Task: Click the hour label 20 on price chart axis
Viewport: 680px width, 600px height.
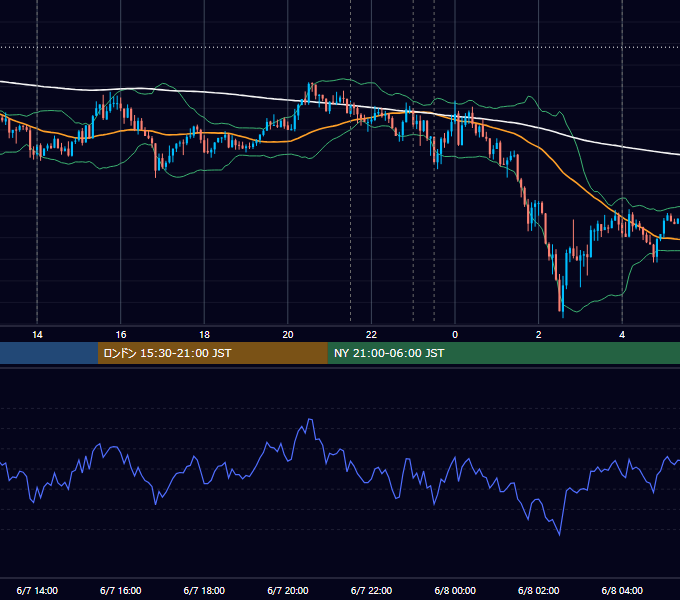Action: click(x=288, y=335)
